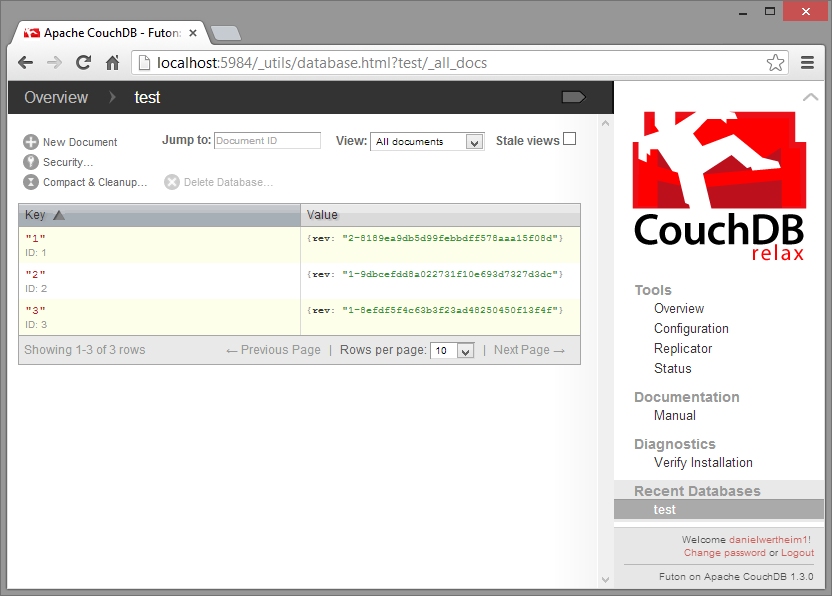Click the CouchDB logo image
The width and height of the screenshot is (832, 596).
pos(719,186)
